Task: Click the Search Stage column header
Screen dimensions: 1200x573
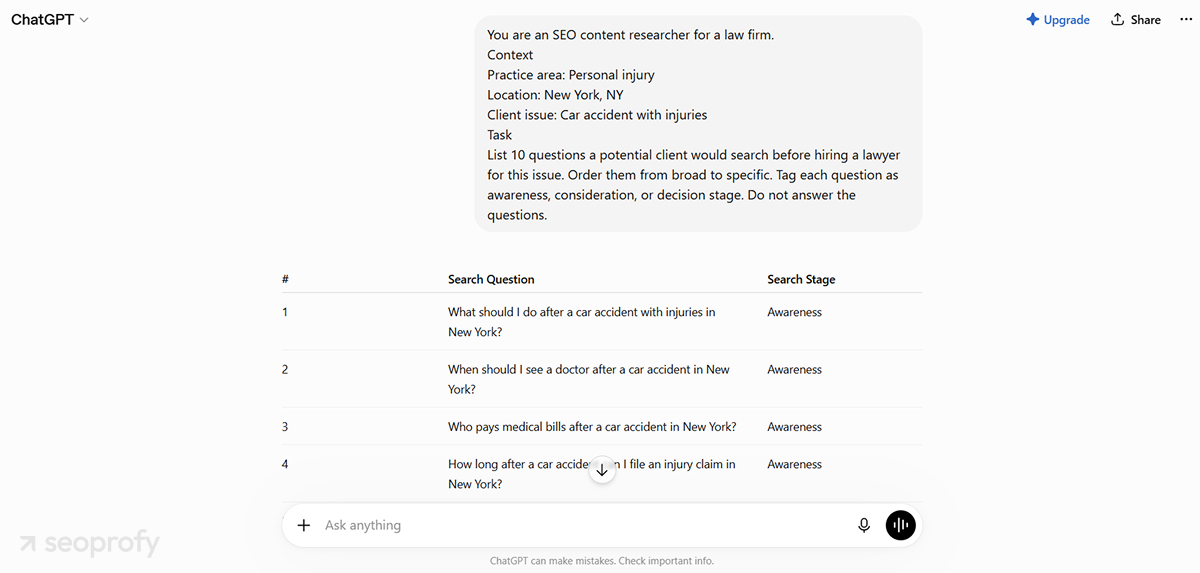Action: click(801, 279)
